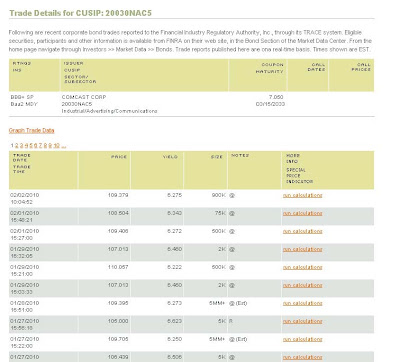Viewport: 400px width, 362px height.
Task: Click the 109.705 price cell
Action: 118,339
